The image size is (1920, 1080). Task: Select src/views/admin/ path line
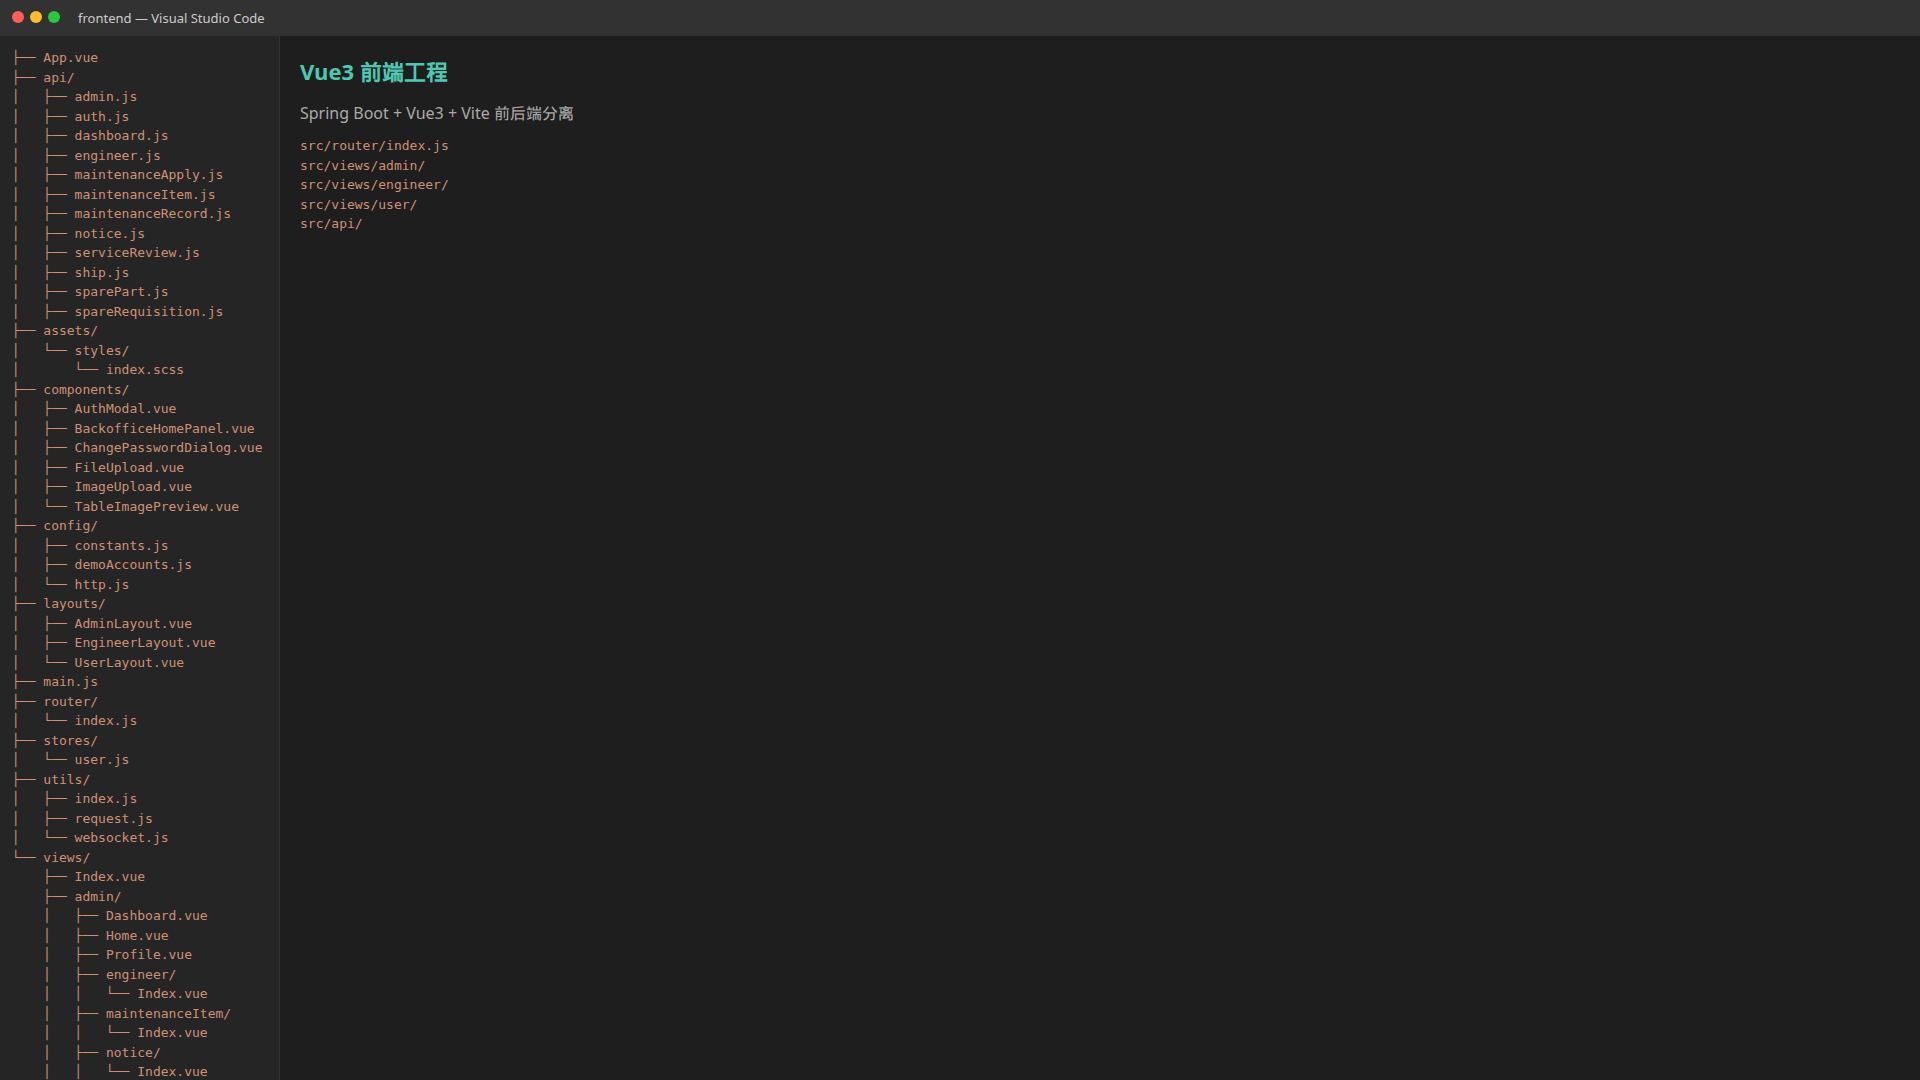pos(362,166)
